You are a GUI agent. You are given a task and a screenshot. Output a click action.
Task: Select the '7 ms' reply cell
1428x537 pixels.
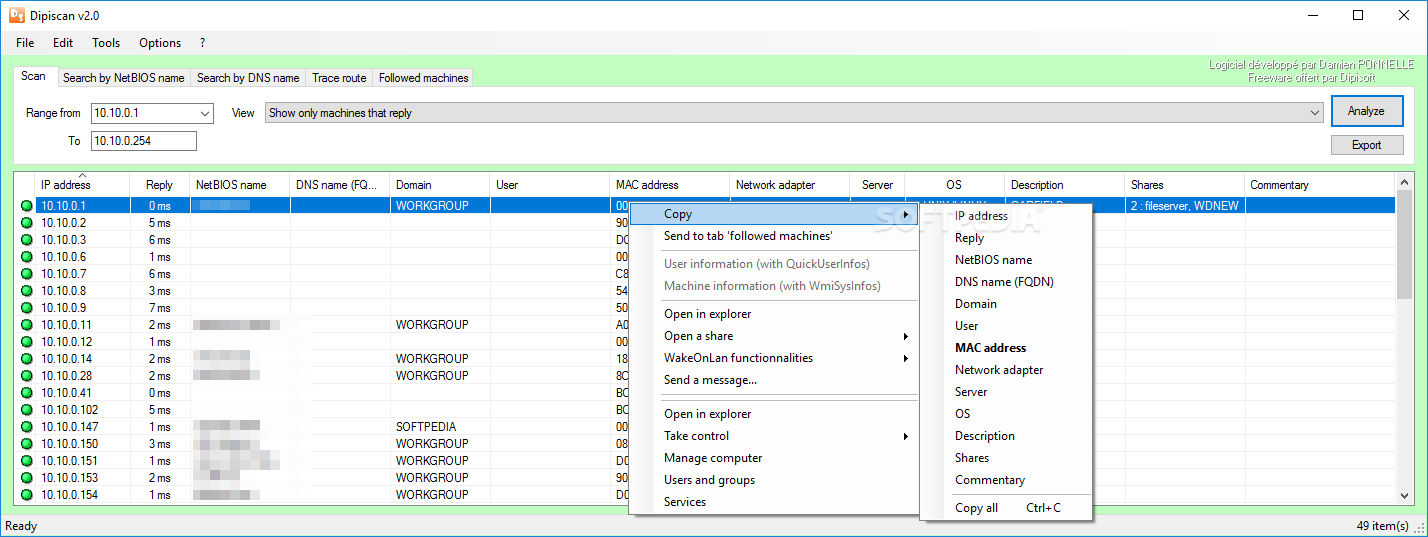pyautogui.click(x=160, y=308)
